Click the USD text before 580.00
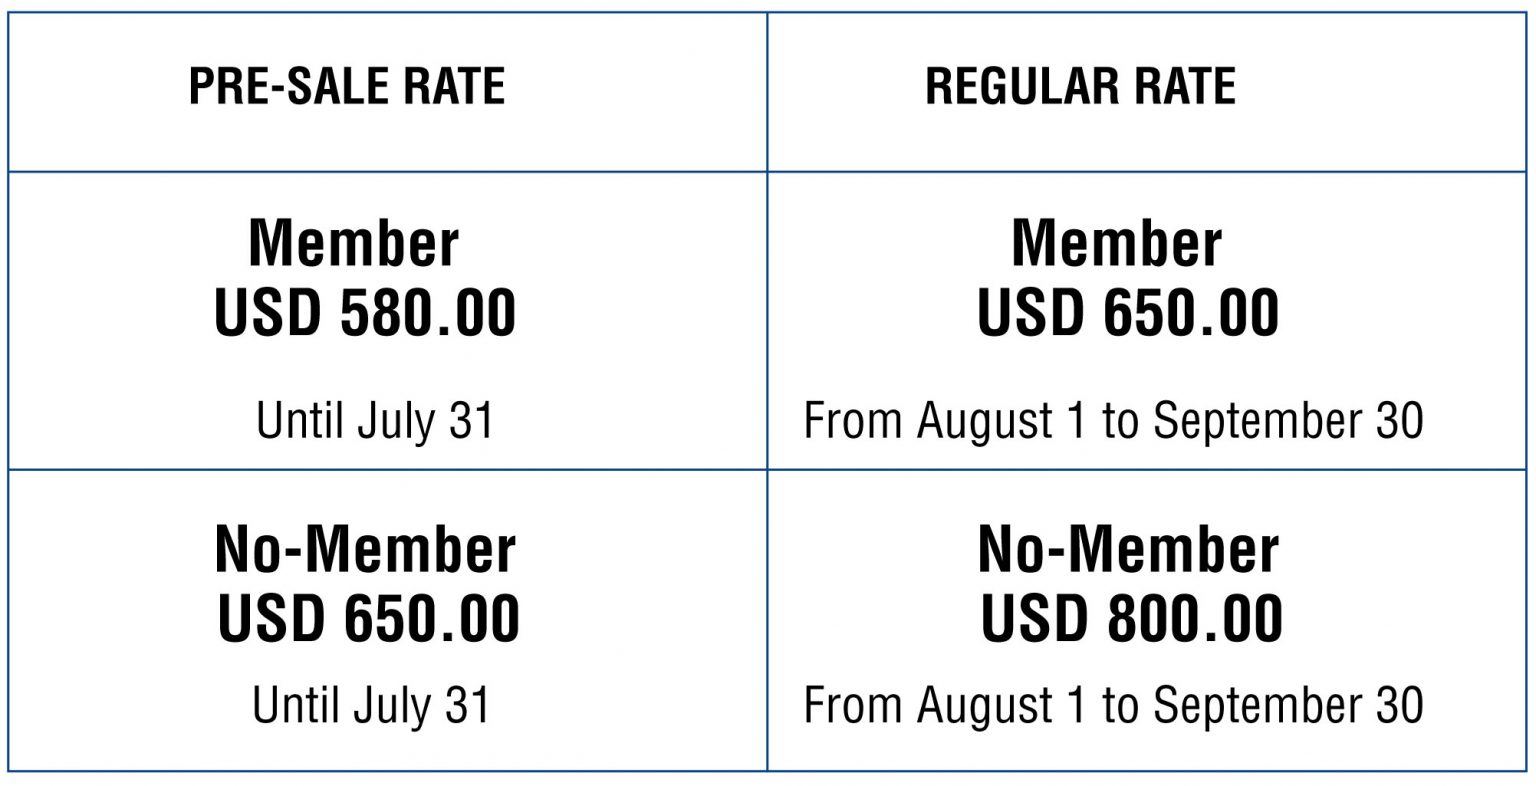The image size is (1536, 786). point(267,312)
